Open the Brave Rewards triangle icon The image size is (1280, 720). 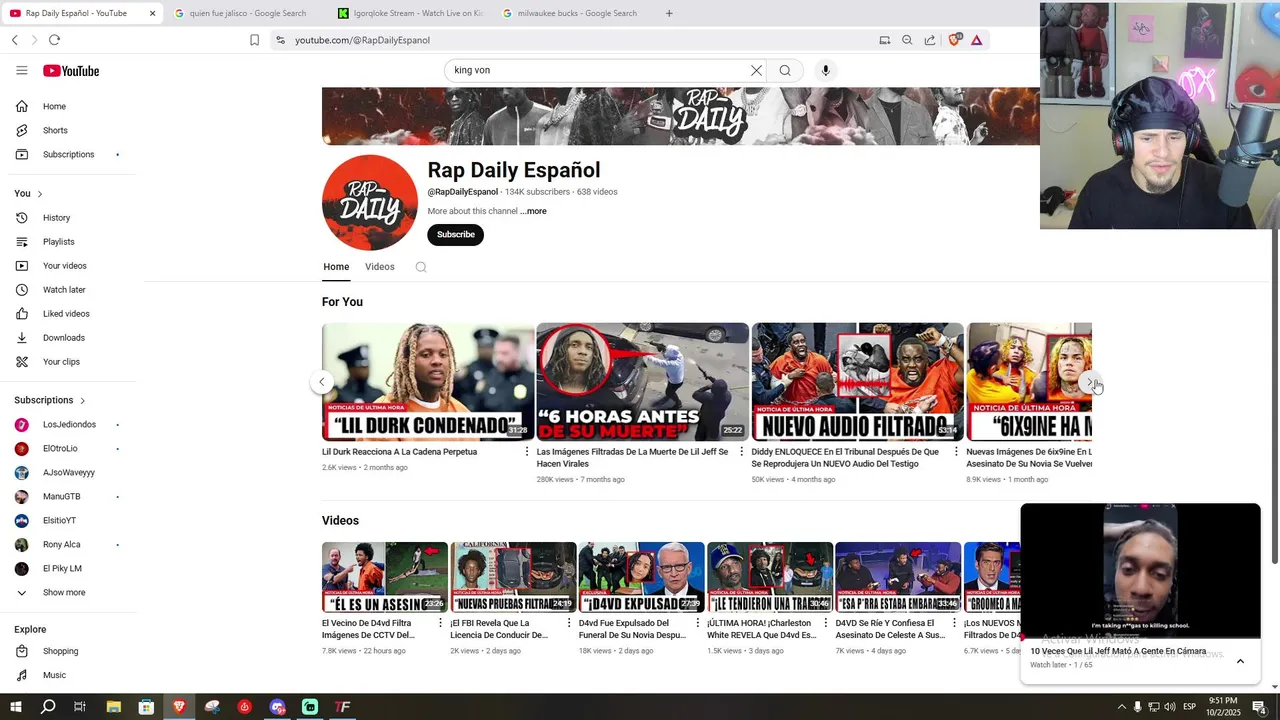click(976, 40)
